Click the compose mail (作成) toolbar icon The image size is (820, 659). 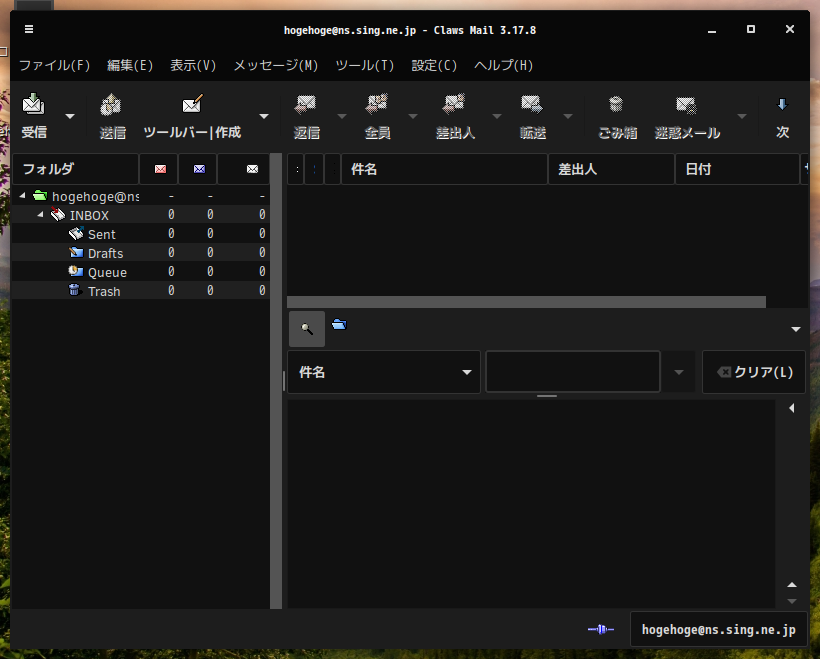click(x=192, y=104)
